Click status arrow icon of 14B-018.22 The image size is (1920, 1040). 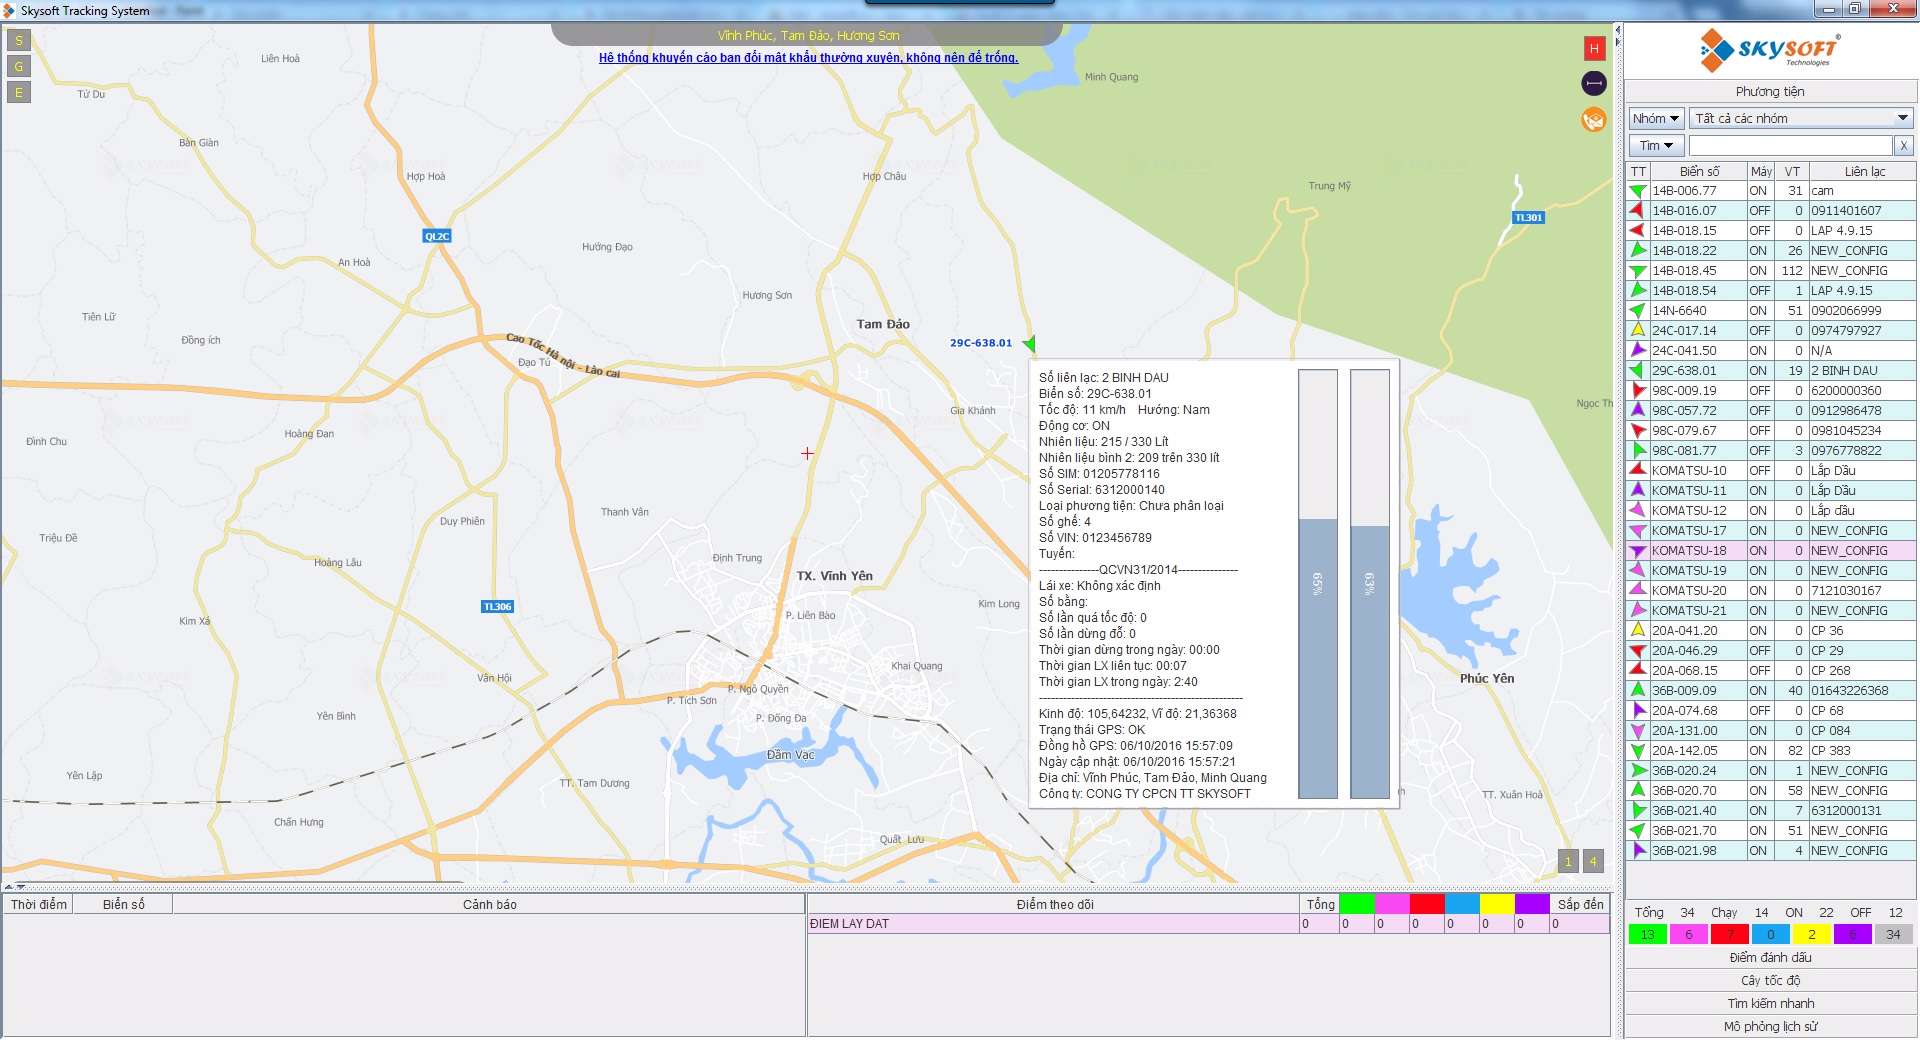(1638, 250)
